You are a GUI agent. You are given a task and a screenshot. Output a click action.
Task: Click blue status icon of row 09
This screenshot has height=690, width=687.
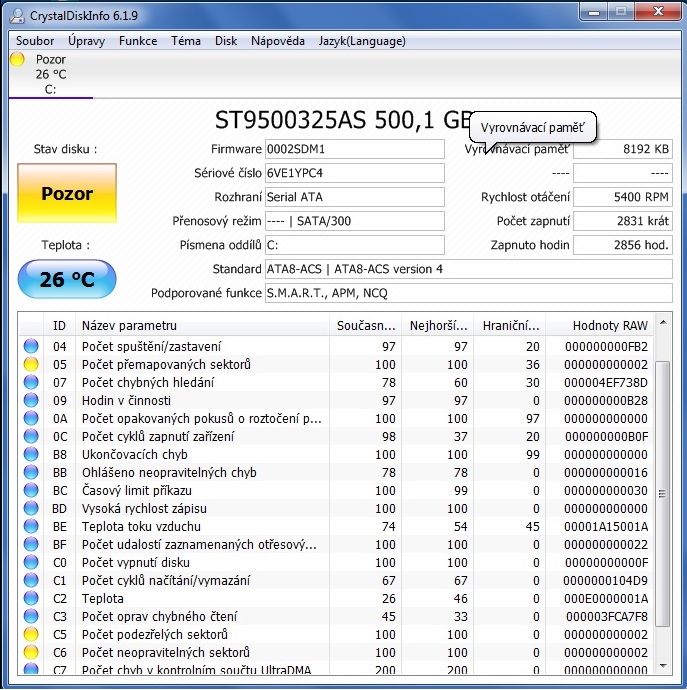tap(31, 400)
